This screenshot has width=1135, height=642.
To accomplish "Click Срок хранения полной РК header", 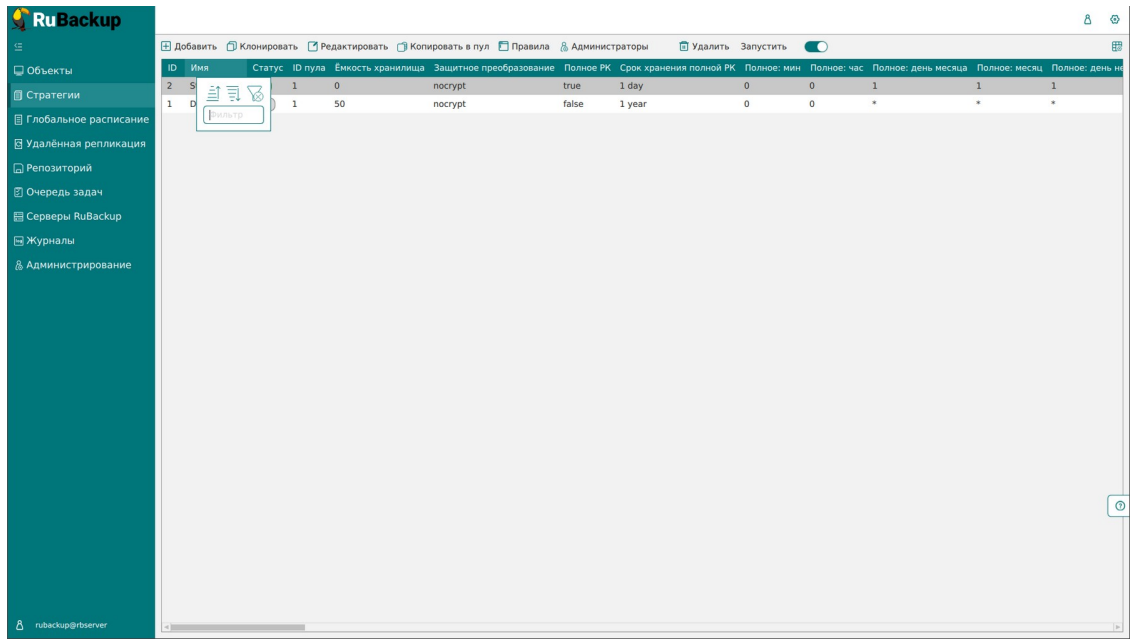I will point(678,68).
